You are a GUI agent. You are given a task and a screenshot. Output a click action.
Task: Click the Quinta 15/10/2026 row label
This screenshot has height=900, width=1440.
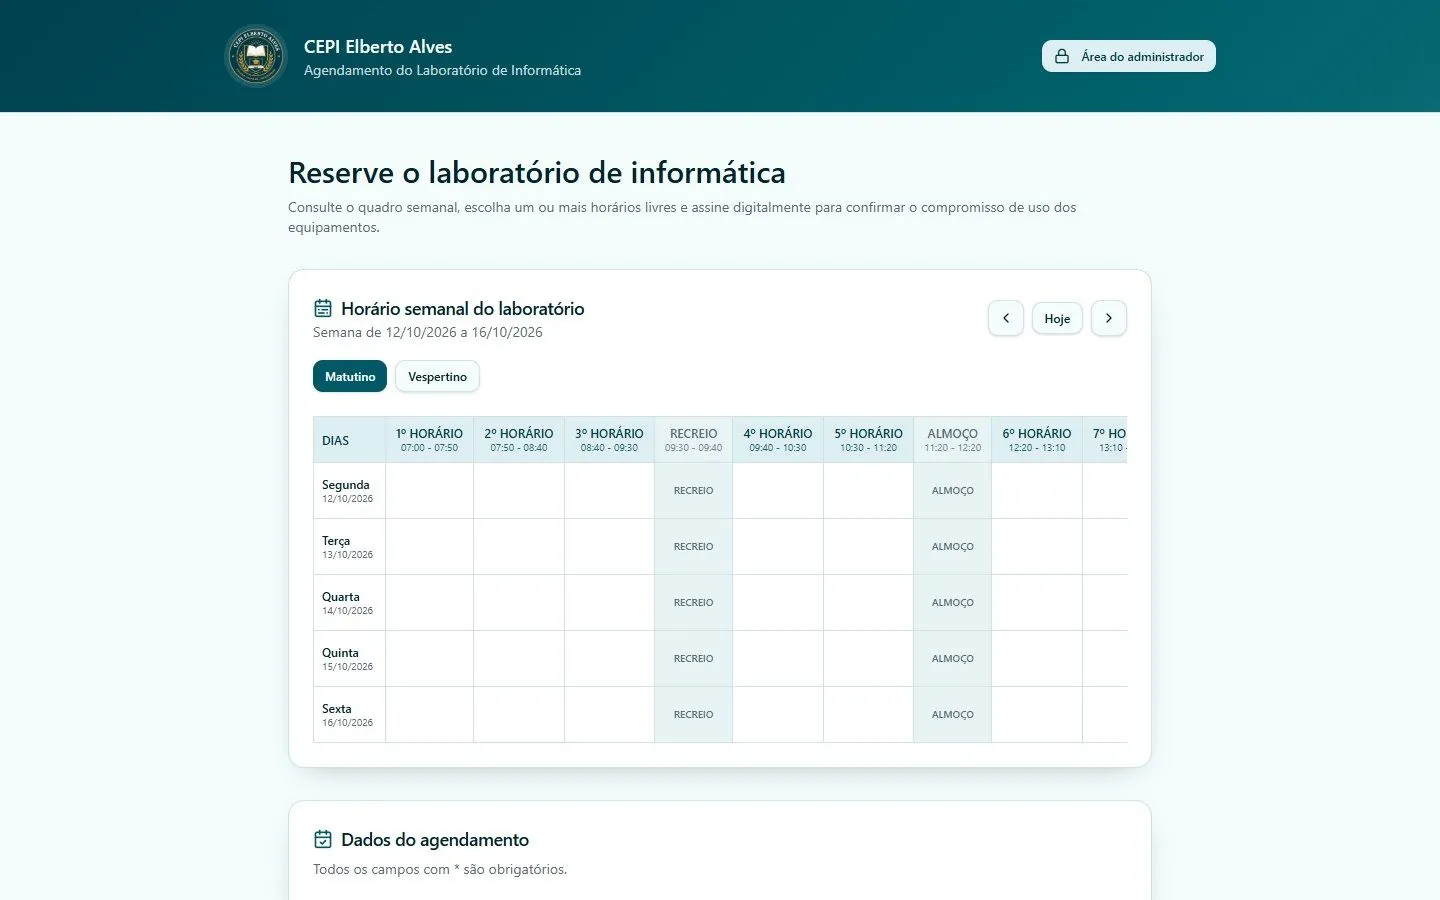click(349, 659)
